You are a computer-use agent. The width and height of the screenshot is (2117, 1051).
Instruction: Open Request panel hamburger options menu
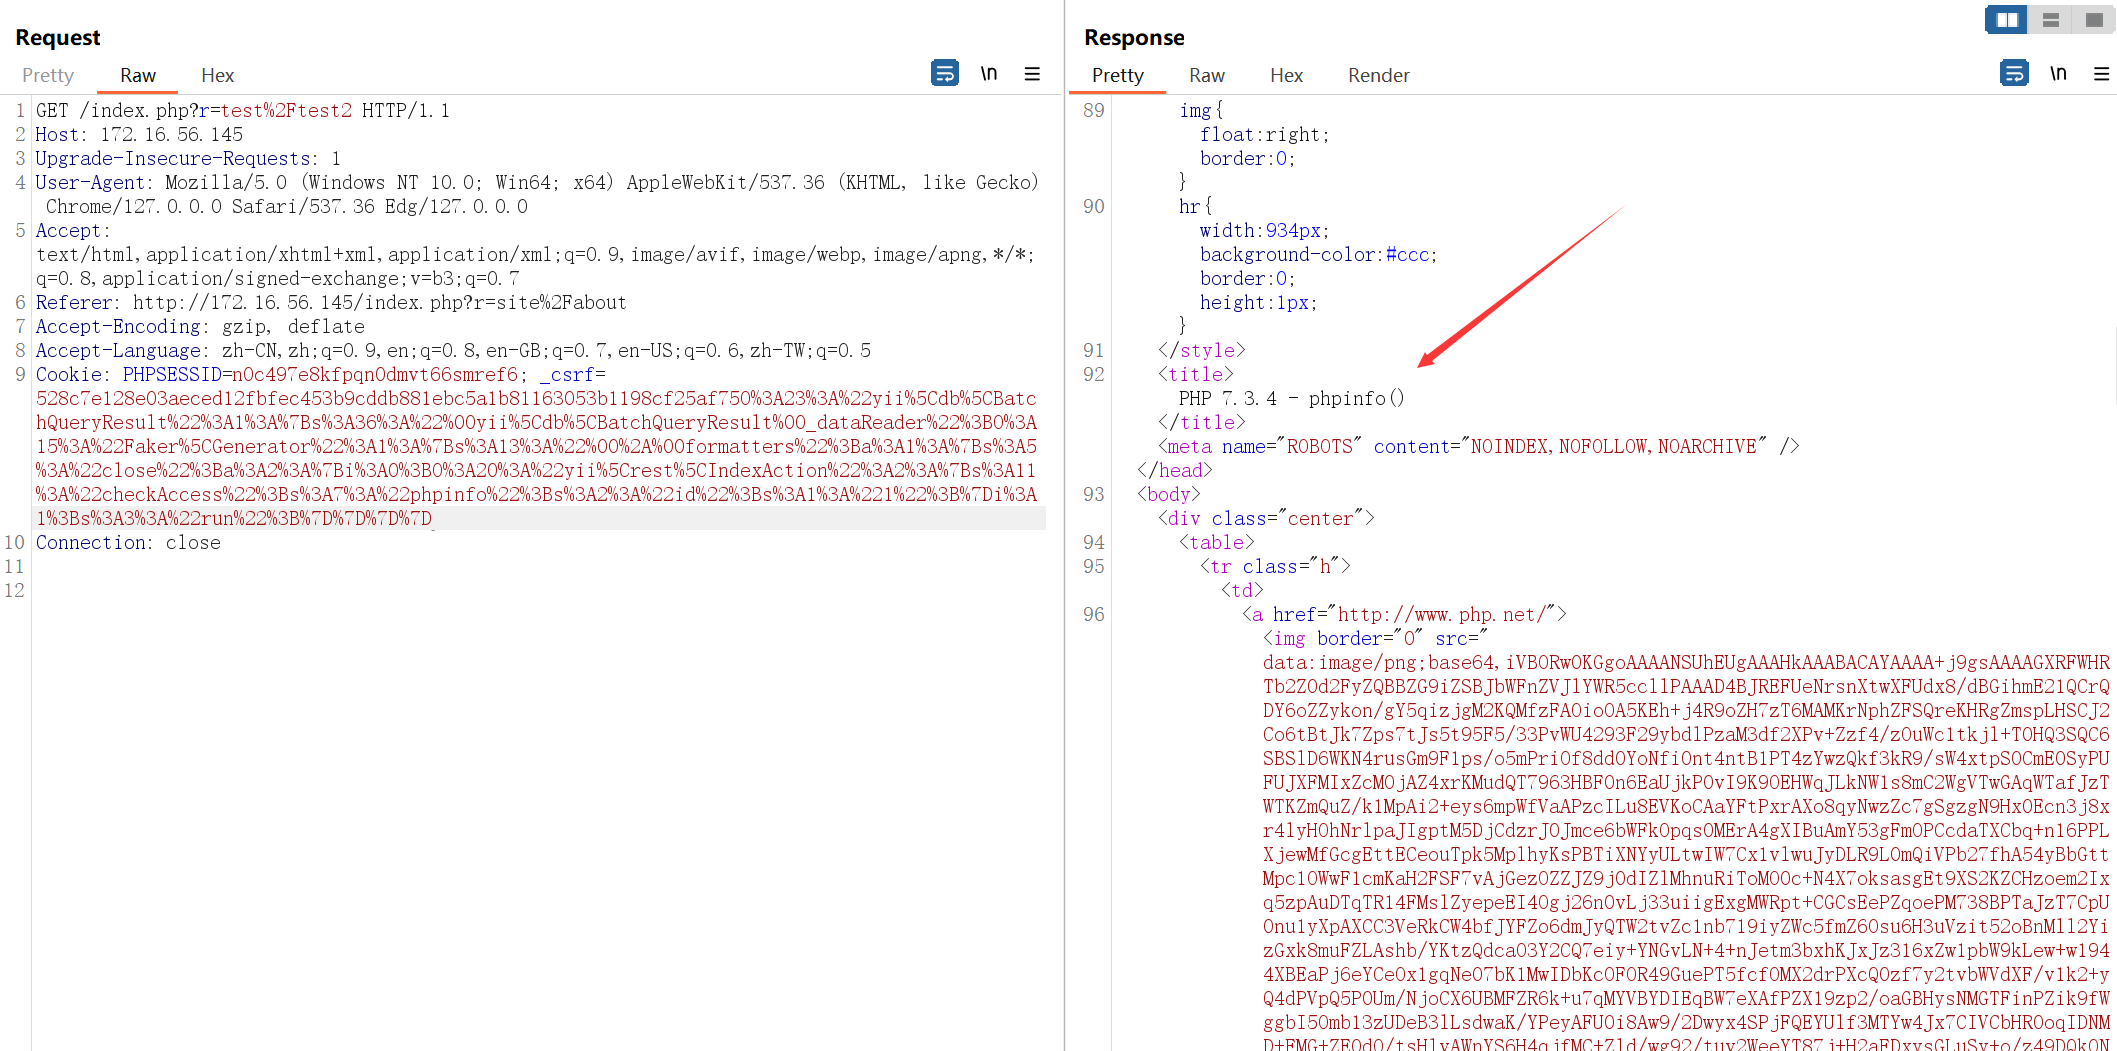pos(1032,74)
